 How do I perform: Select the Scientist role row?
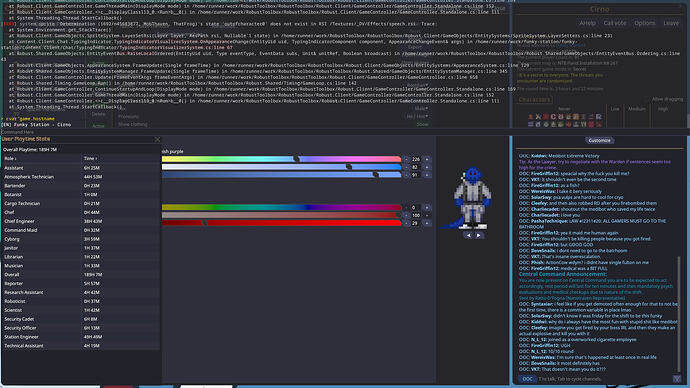click(81, 310)
